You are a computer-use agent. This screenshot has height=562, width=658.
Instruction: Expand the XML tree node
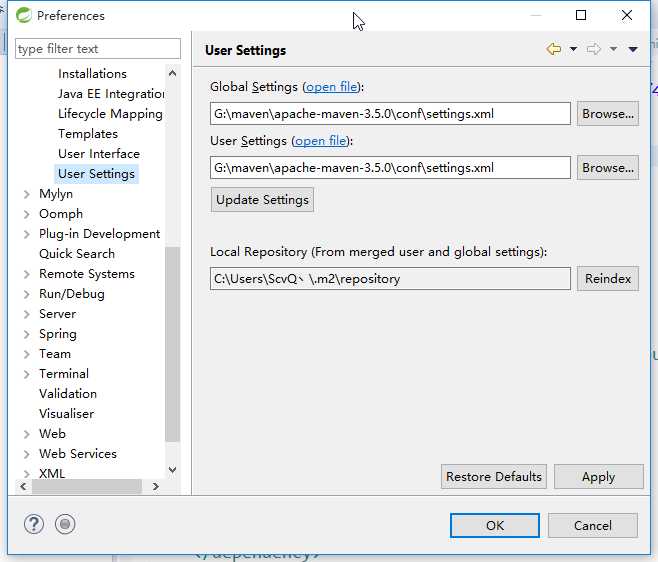26,474
